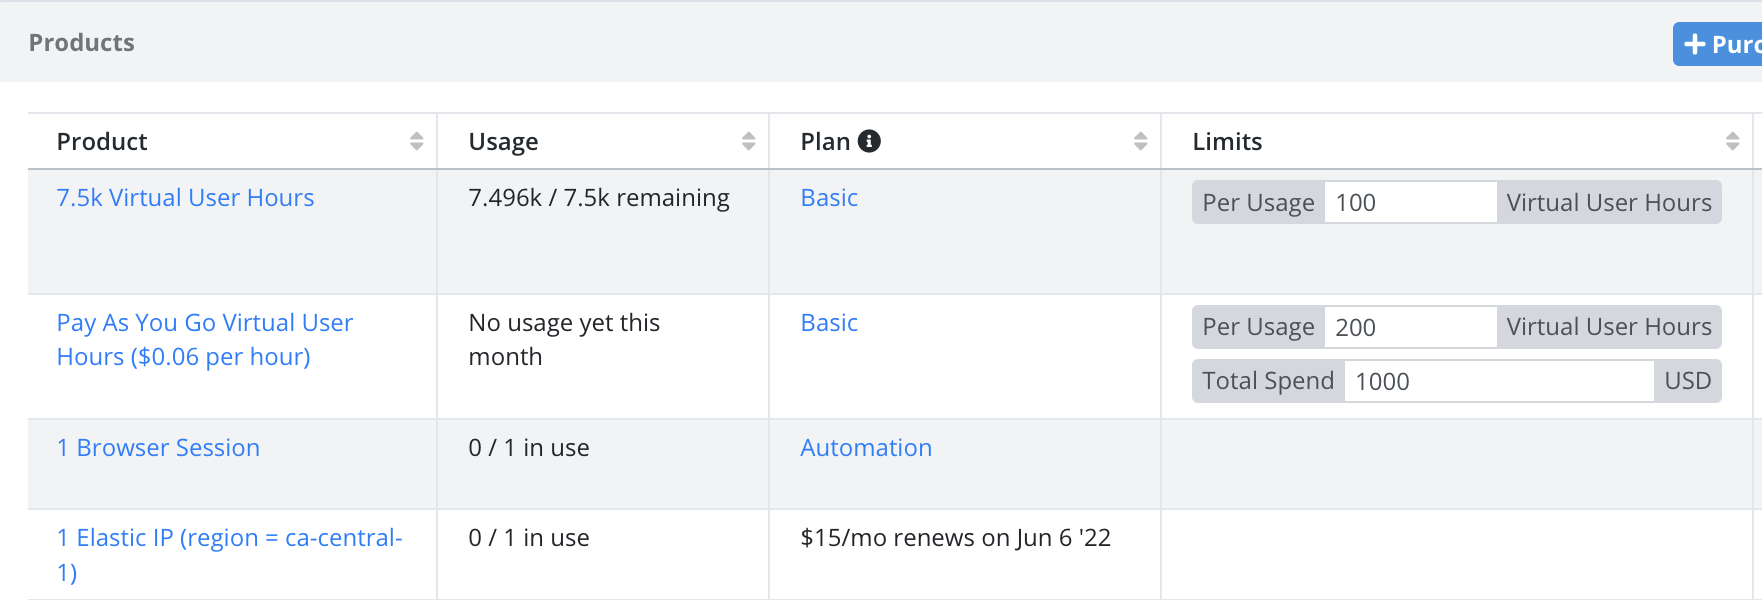1762x600 pixels.
Task: Edit Per Usage limit field showing 200
Action: pos(1410,327)
